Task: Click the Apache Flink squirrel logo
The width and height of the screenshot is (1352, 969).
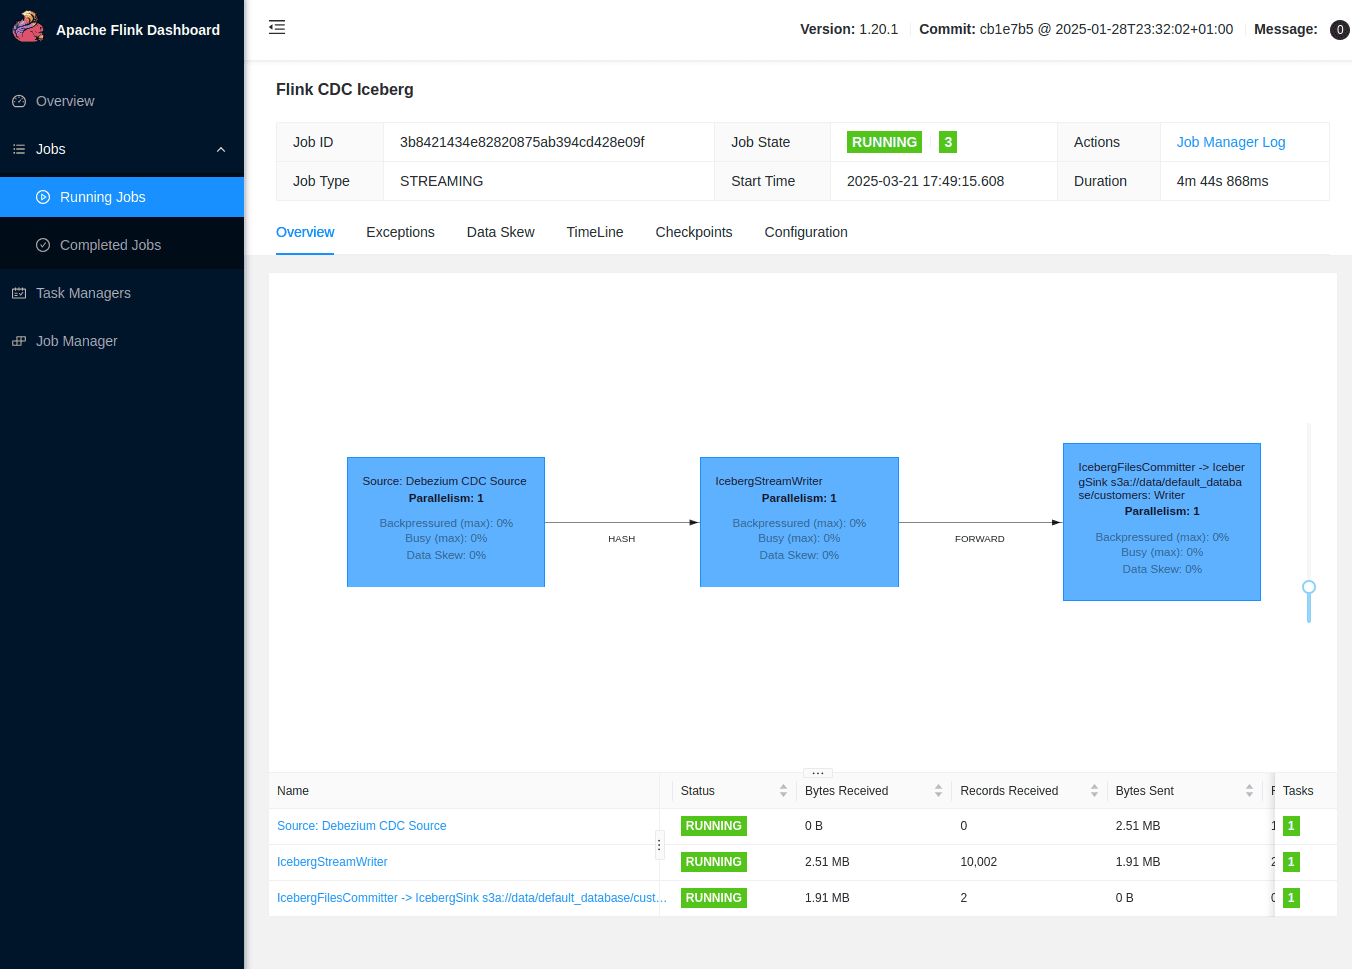Action: point(28,27)
